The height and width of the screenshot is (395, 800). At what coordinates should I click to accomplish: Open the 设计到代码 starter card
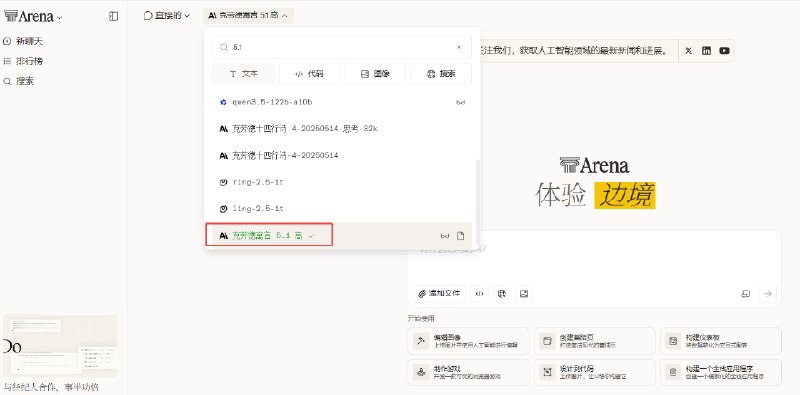click(x=594, y=373)
